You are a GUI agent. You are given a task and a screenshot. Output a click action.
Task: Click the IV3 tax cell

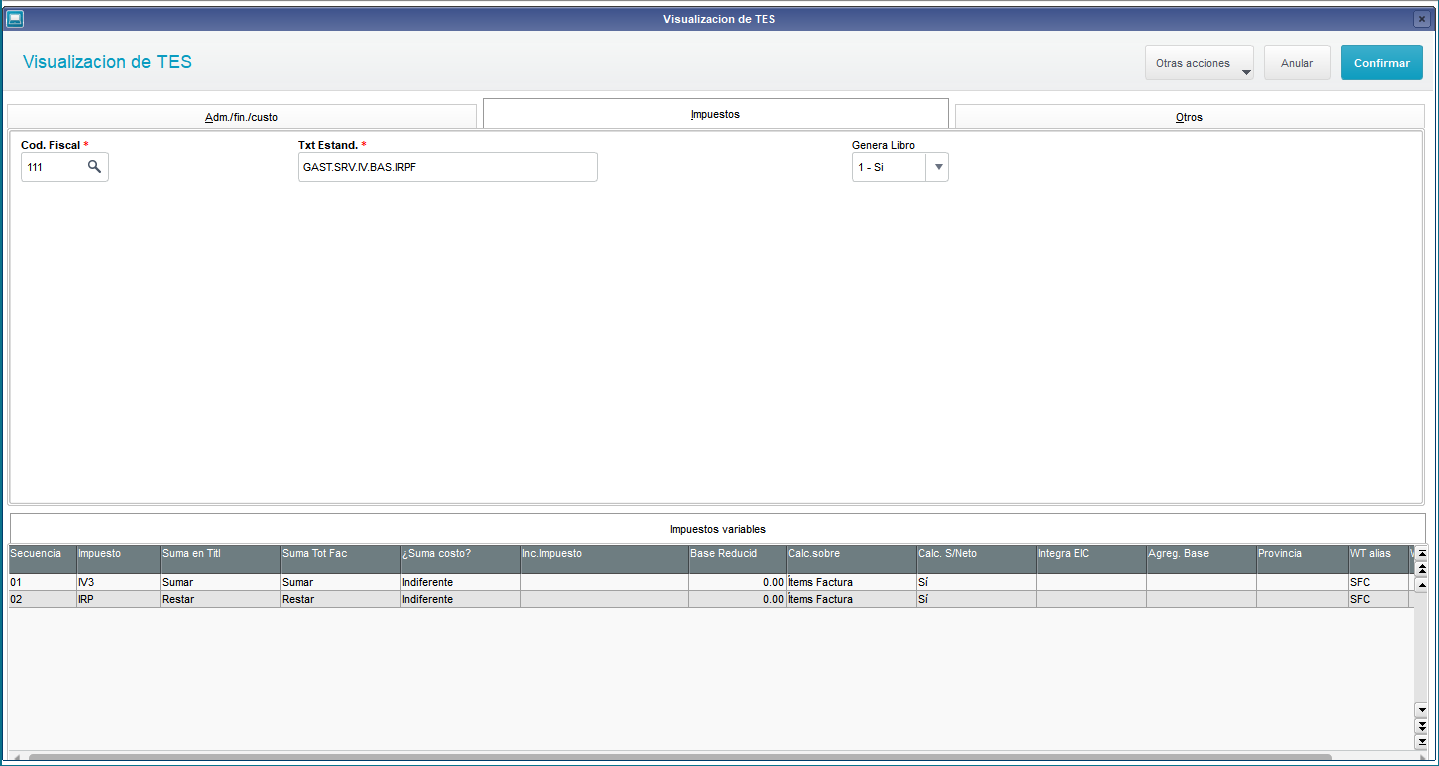[118, 582]
